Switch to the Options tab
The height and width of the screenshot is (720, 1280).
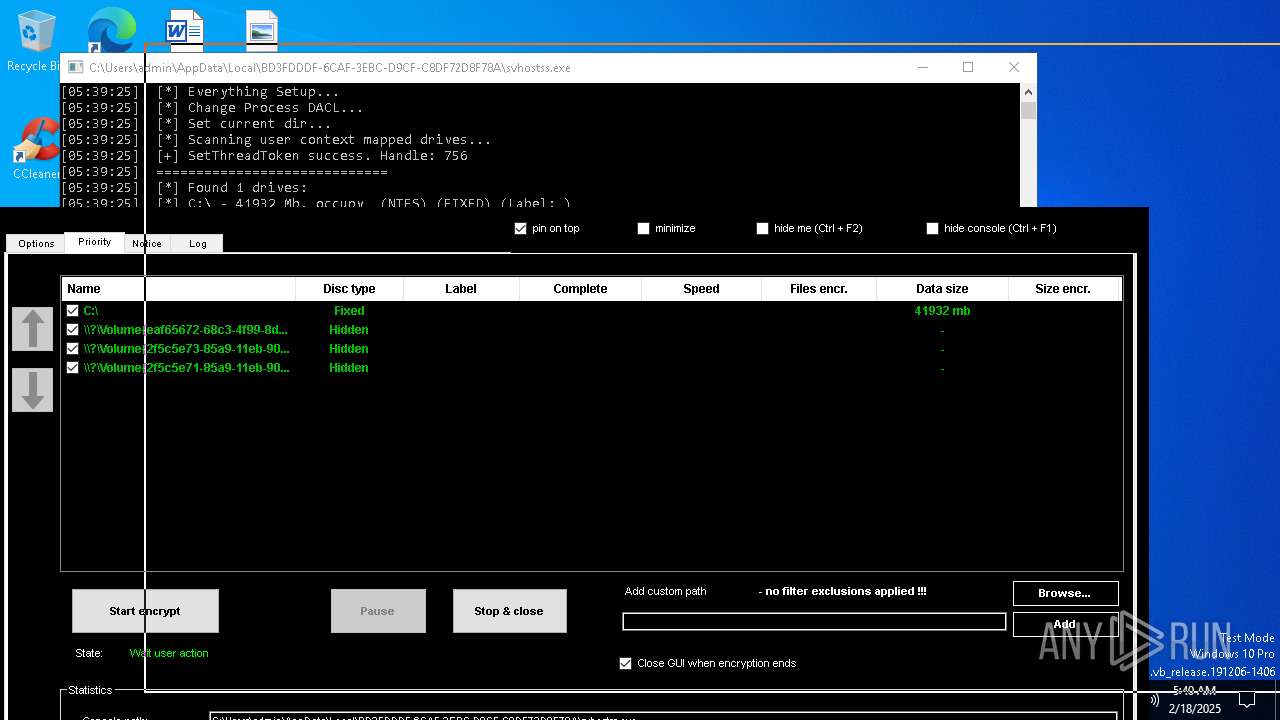36,243
